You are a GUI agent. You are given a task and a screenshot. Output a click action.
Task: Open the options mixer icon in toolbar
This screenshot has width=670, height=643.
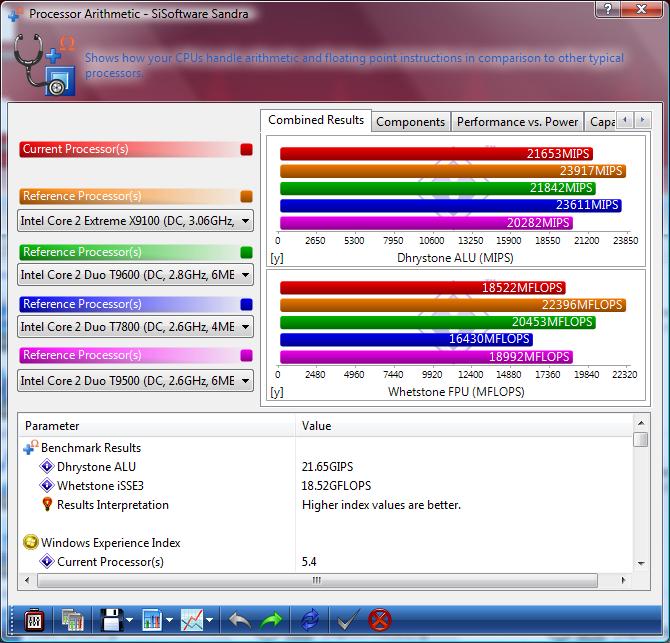coord(34,620)
